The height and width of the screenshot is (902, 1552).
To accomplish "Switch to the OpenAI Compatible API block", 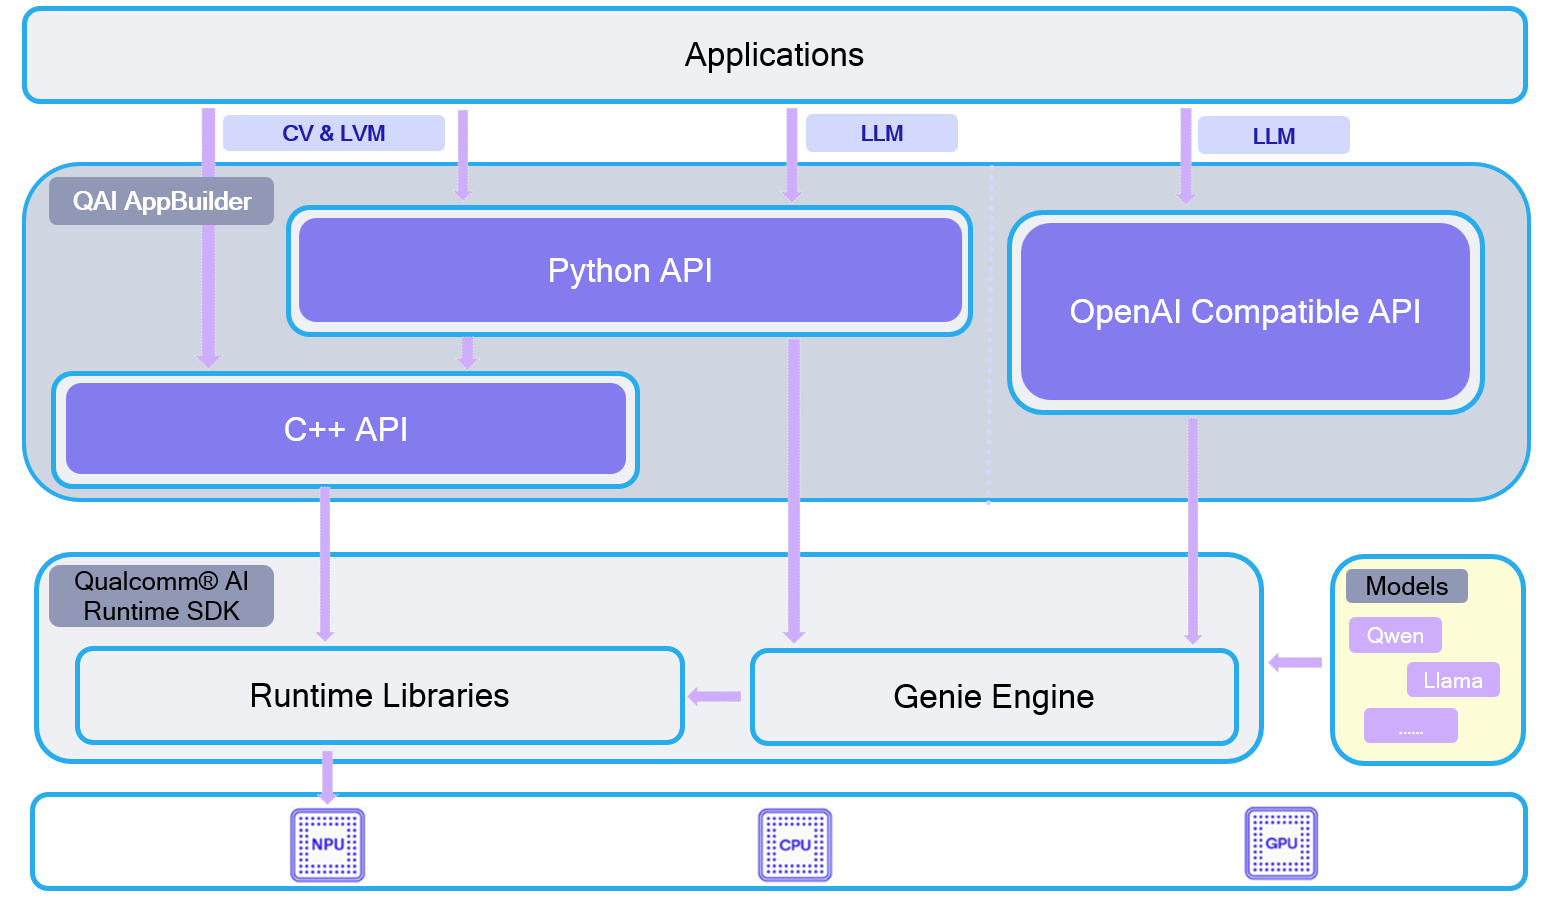I will click(x=1244, y=312).
